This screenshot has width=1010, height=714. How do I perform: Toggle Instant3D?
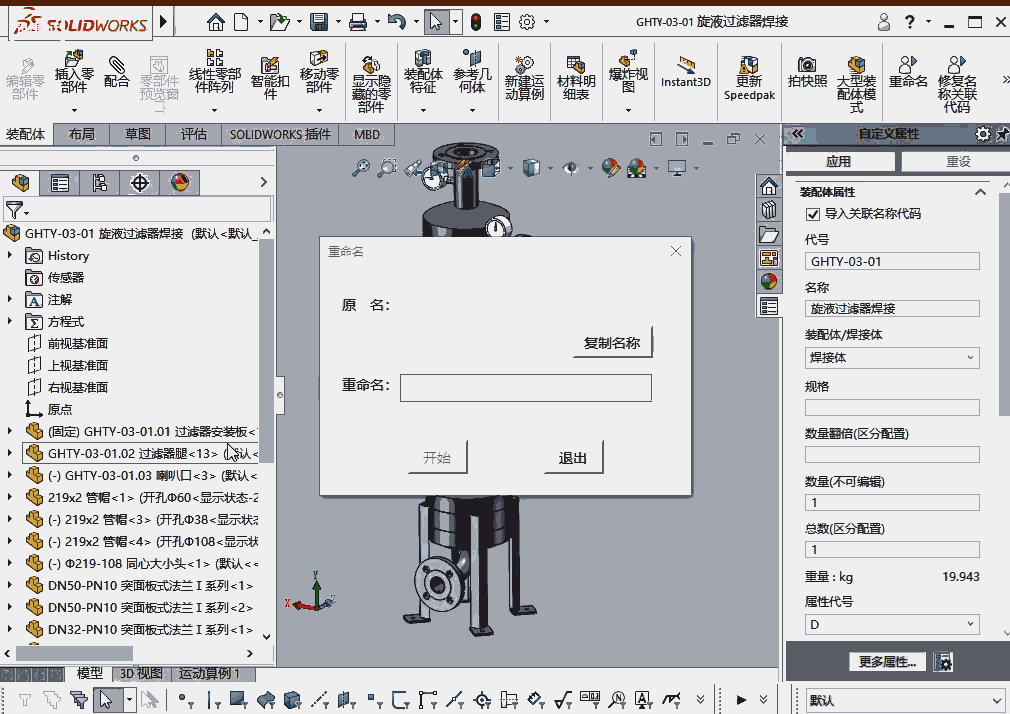click(x=685, y=72)
